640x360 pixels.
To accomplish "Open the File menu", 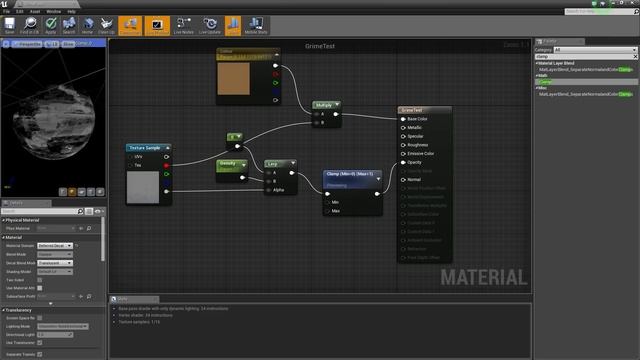I will point(7,11).
